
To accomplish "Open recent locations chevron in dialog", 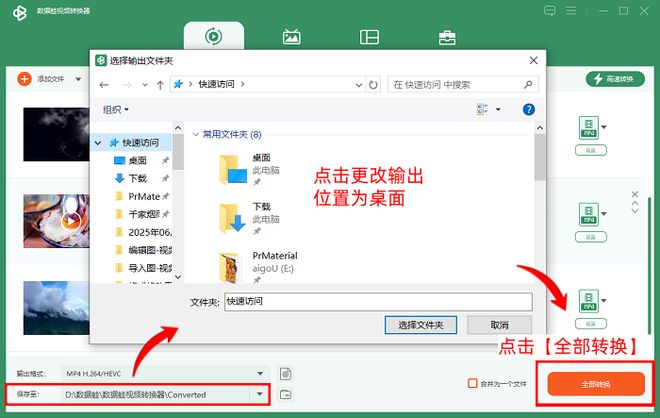I will (x=145, y=85).
